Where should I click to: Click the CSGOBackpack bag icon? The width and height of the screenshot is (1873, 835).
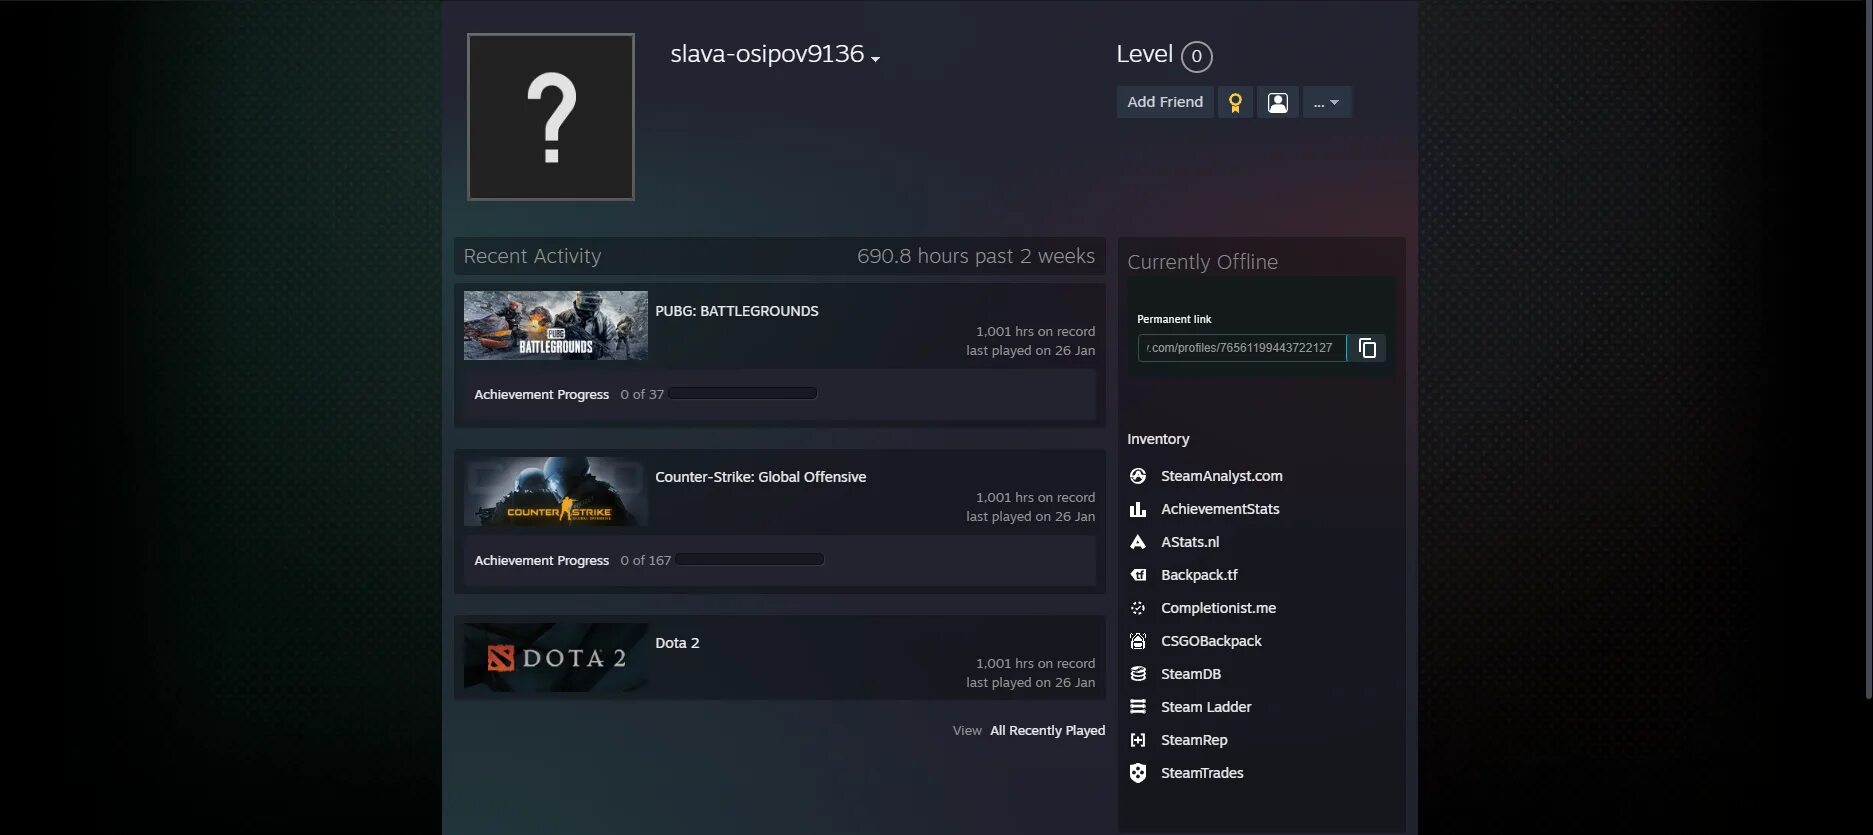pos(1138,641)
